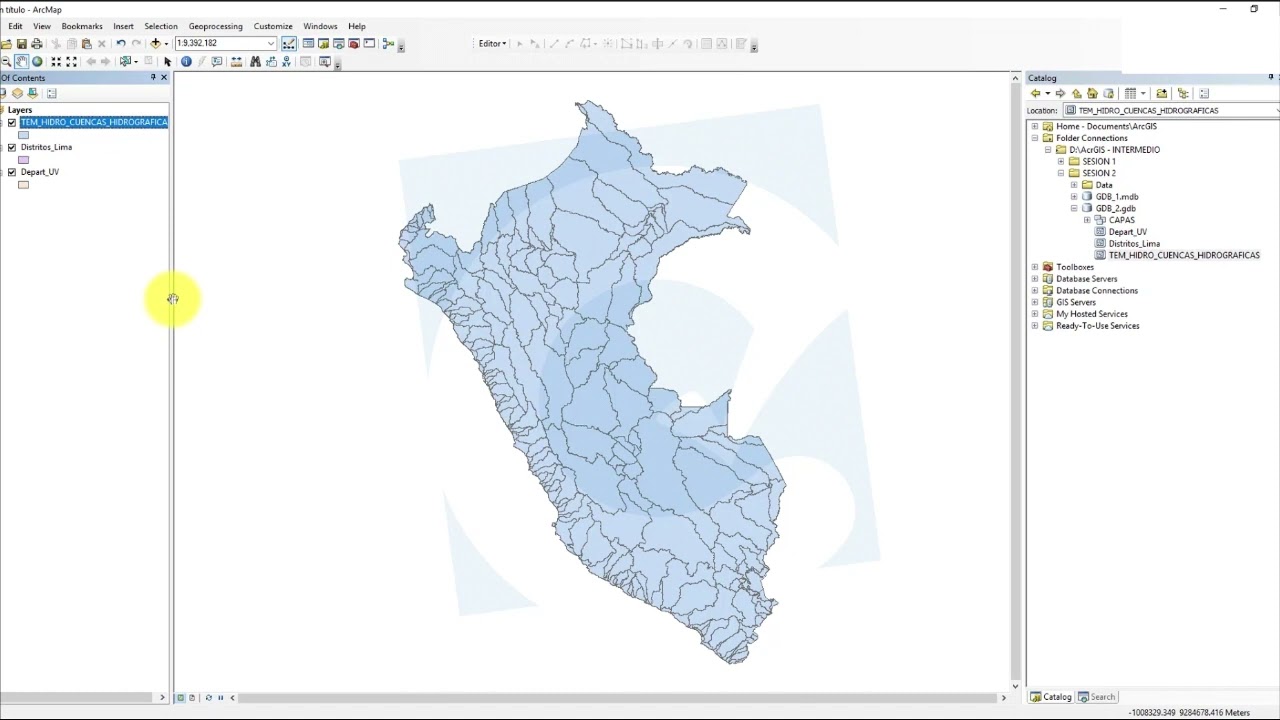Open the Table Of Contents window icon

(x=308, y=44)
